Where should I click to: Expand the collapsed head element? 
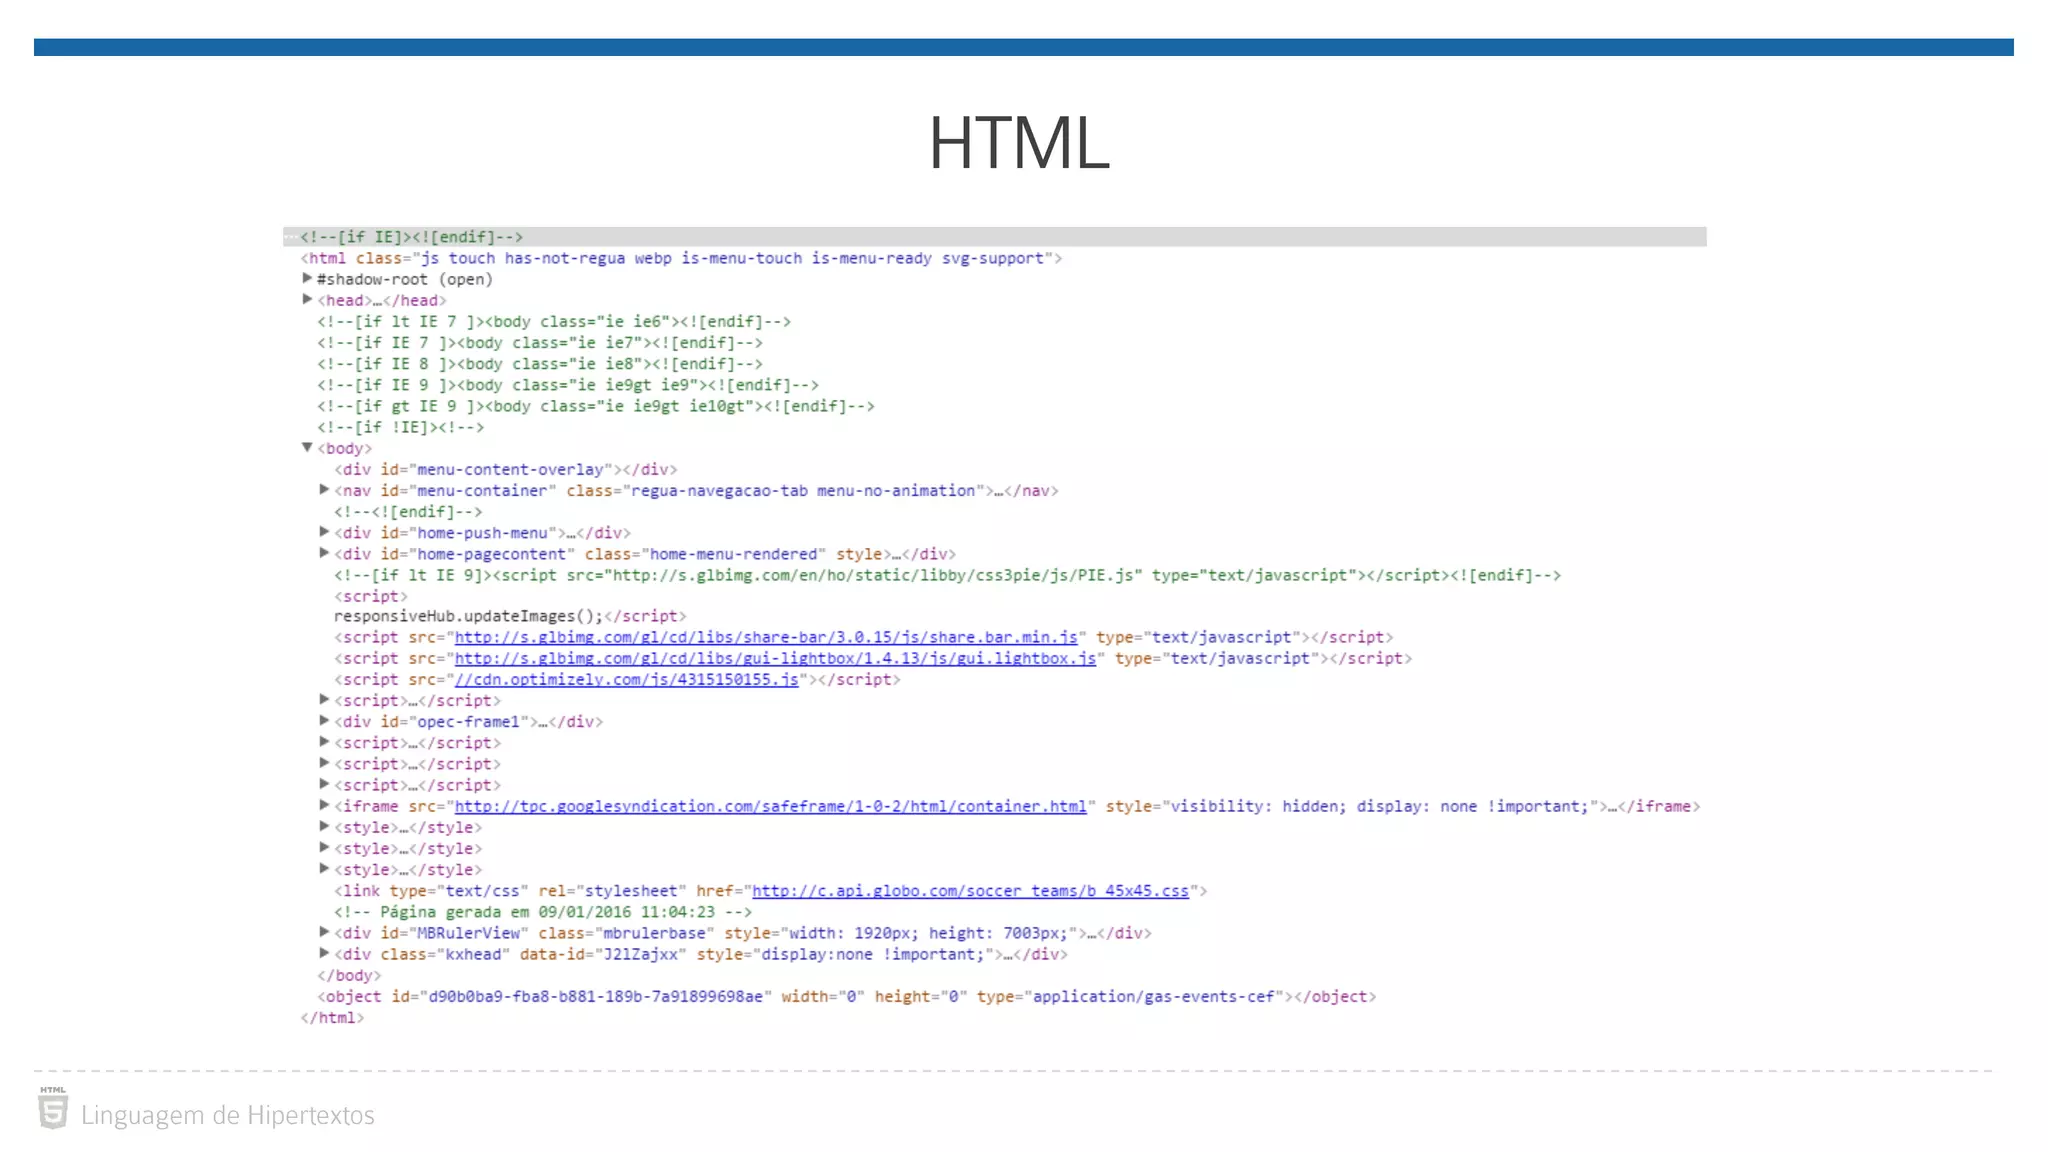[x=308, y=299]
